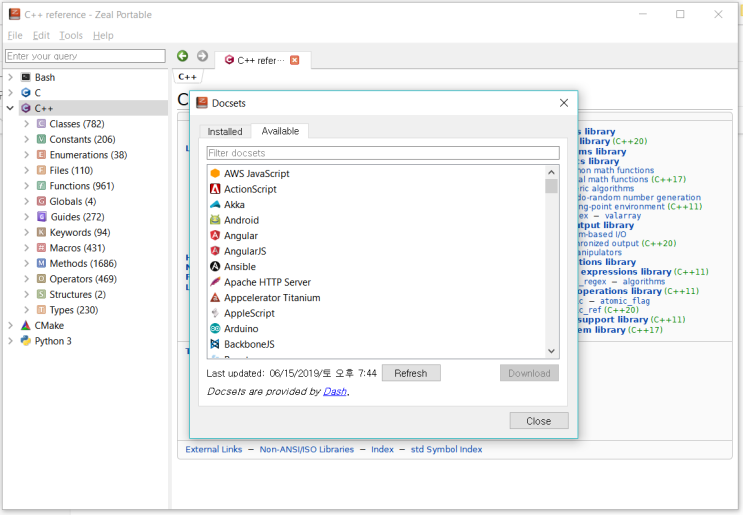Expand the Python 3 docset tree node
The width and height of the screenshot is (743, 515).
(10, 341)
